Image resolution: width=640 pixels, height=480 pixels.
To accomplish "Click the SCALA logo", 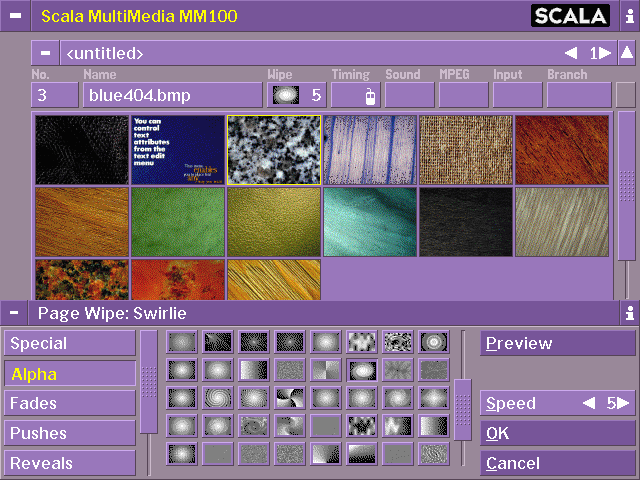I will tap(570, 16).
